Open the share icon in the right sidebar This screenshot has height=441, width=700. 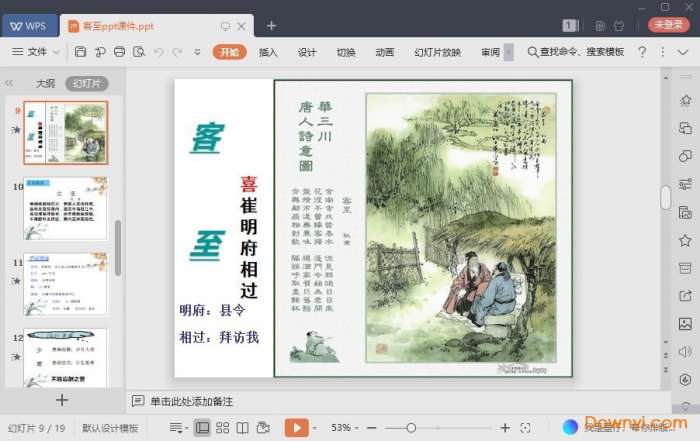(685, 296)
